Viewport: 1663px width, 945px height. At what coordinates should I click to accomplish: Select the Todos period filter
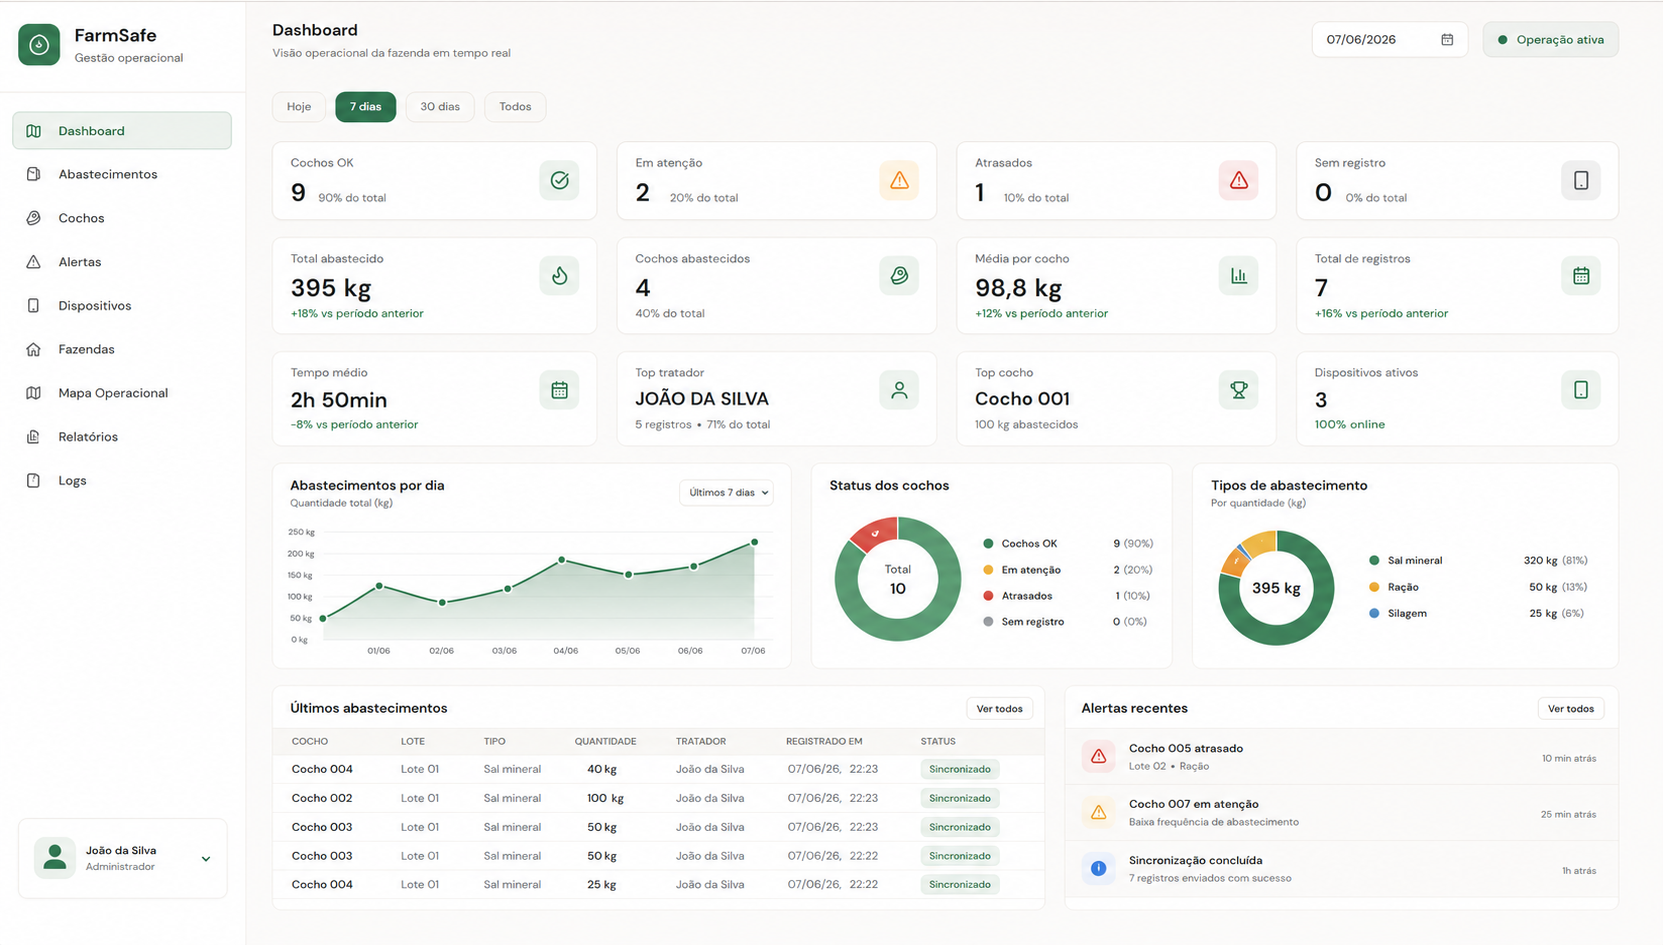[515, 107]
